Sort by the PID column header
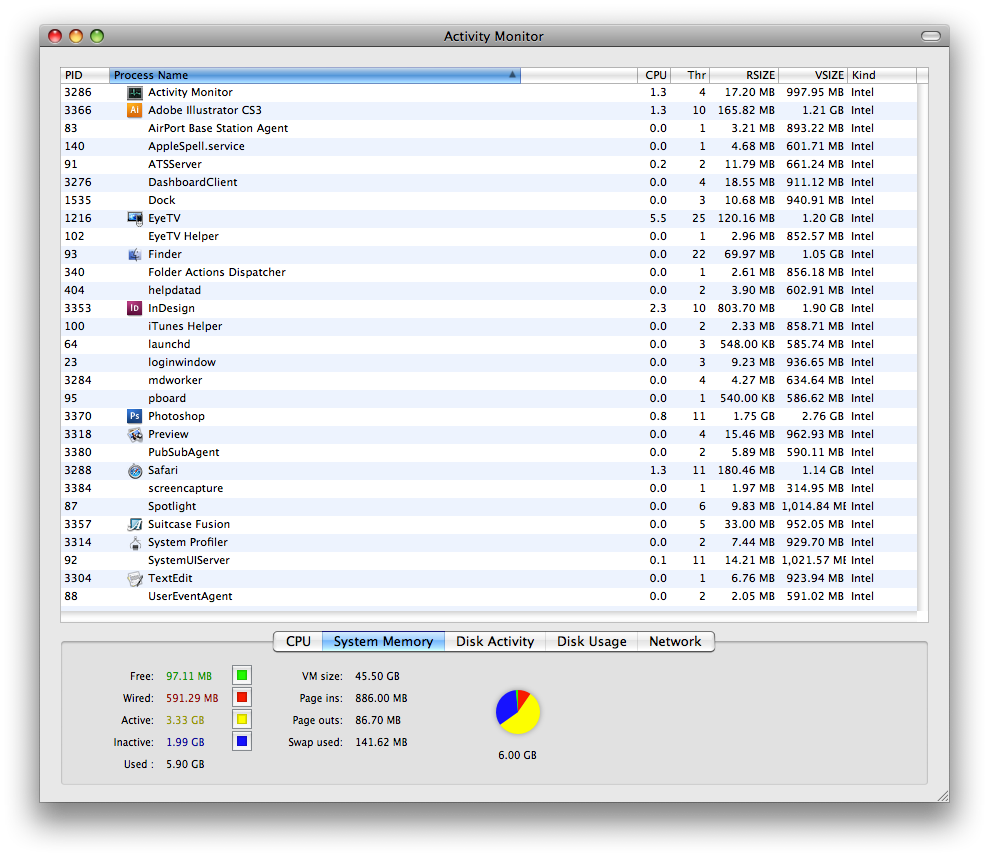The height and width of the screenshot is (857, 989). point(85,75)
